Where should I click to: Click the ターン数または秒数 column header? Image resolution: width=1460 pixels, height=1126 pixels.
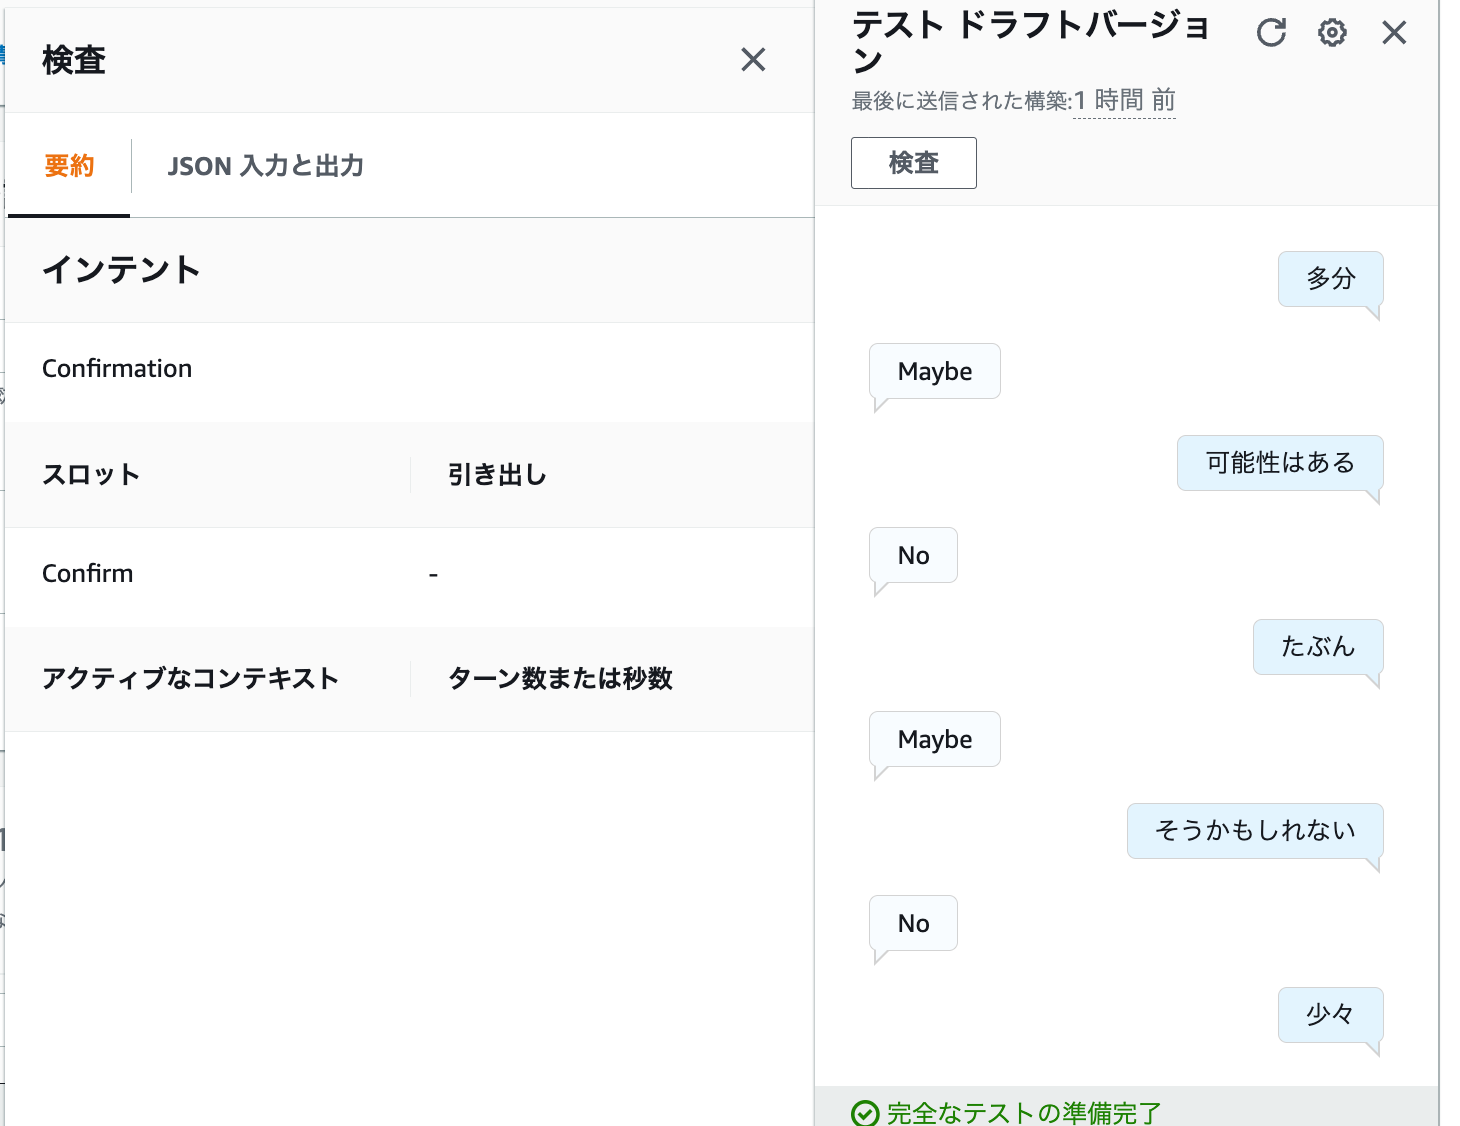point(560,679)
